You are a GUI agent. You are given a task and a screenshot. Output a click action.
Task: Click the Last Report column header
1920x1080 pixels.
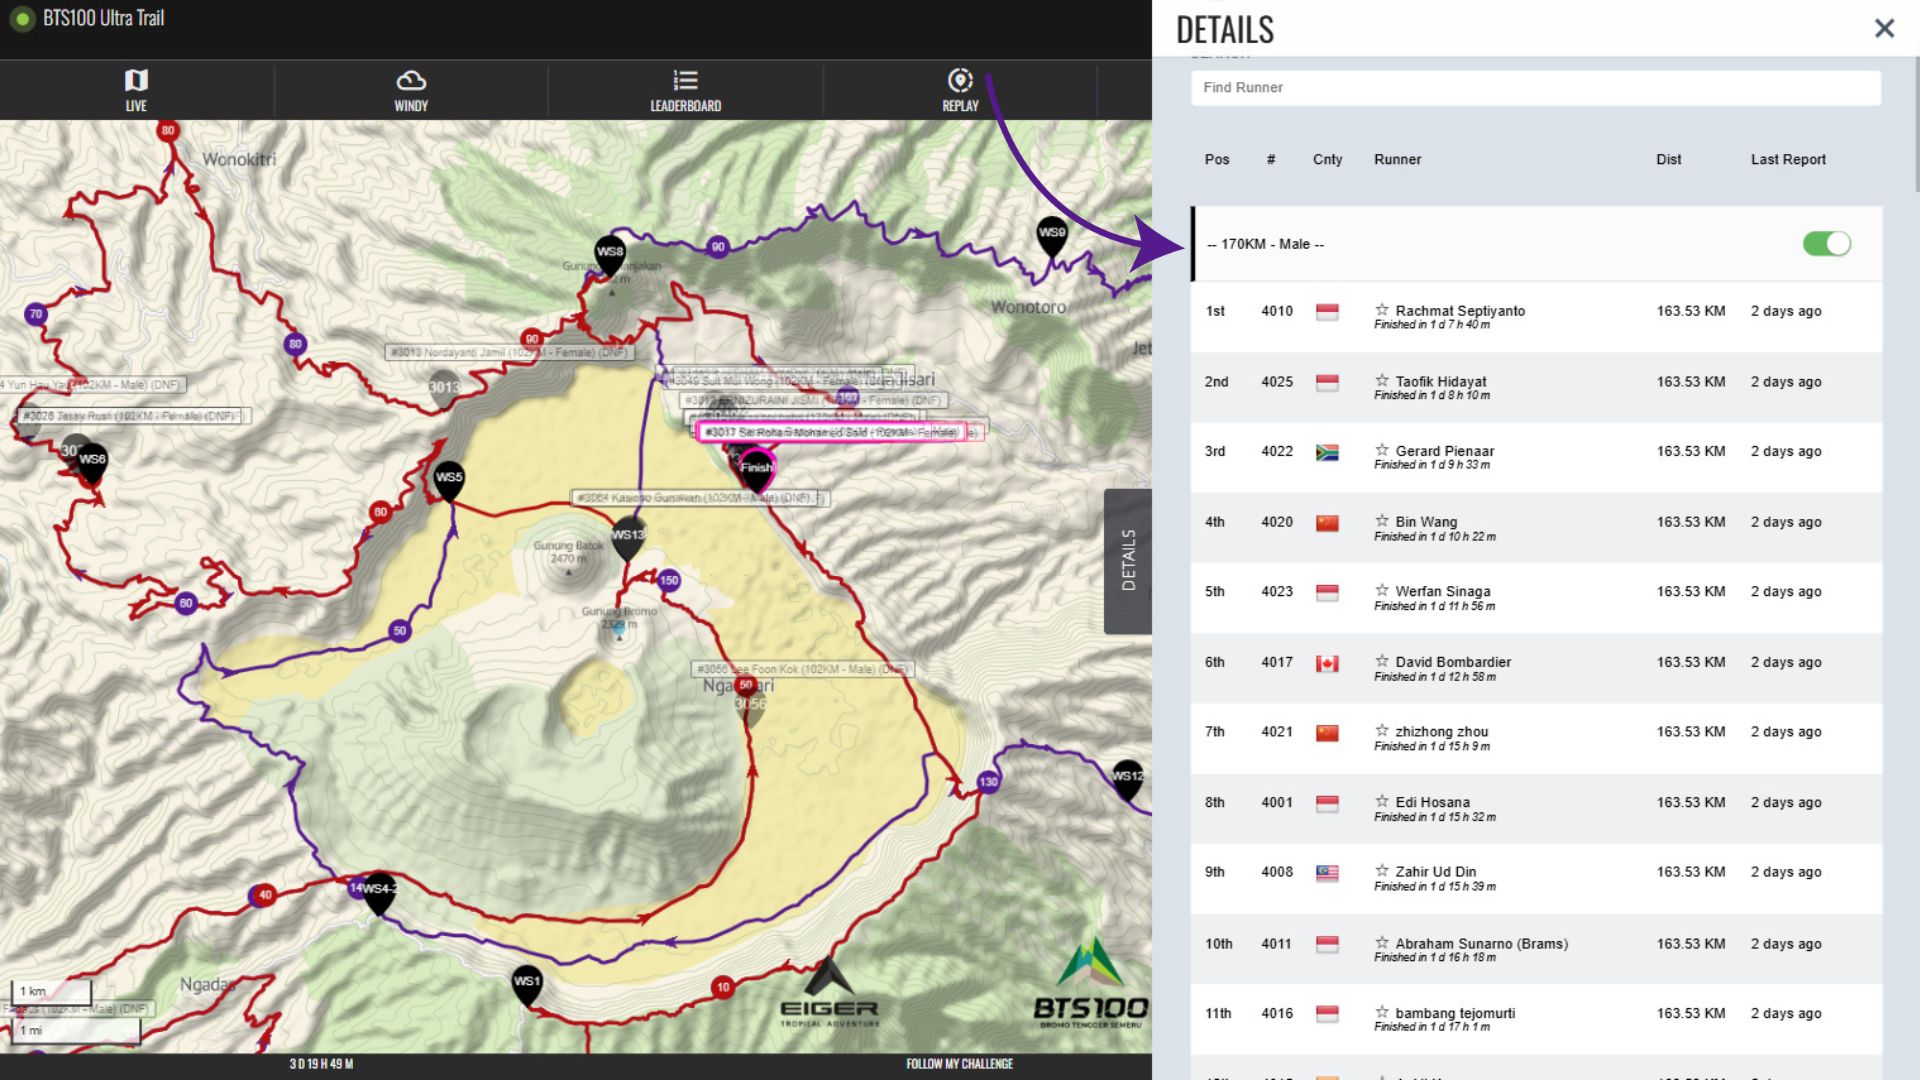coord(1788,159)
